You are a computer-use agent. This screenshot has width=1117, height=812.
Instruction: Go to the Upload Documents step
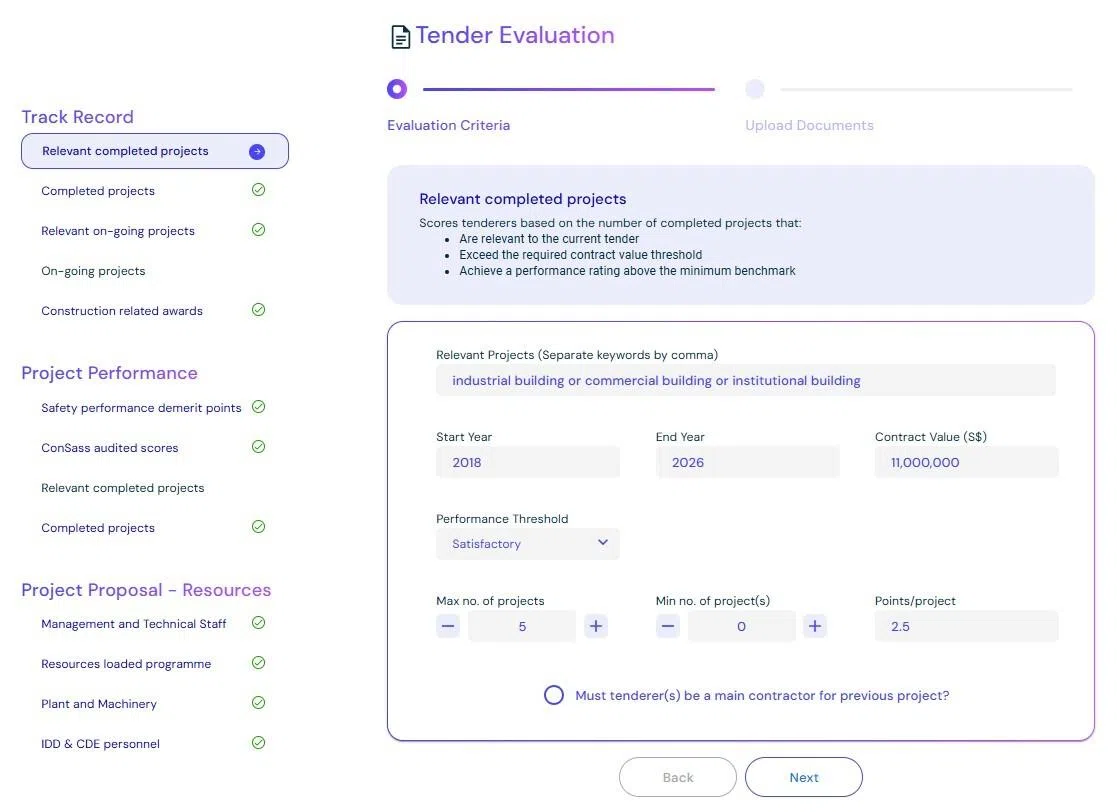(x=755, y=90)
